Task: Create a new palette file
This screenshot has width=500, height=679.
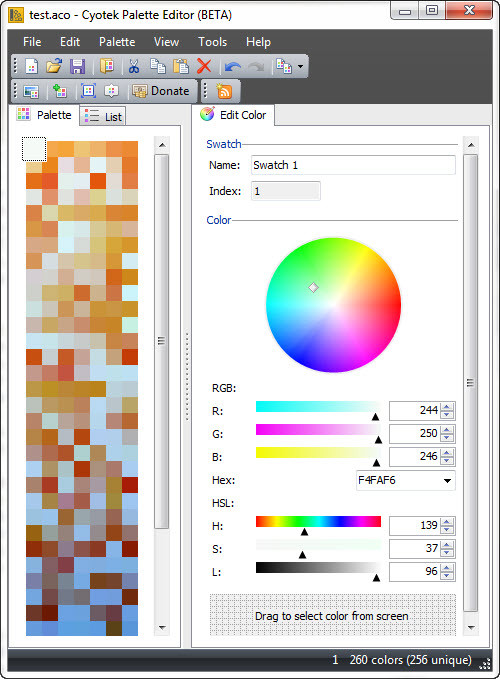Action: pos(32,66)
